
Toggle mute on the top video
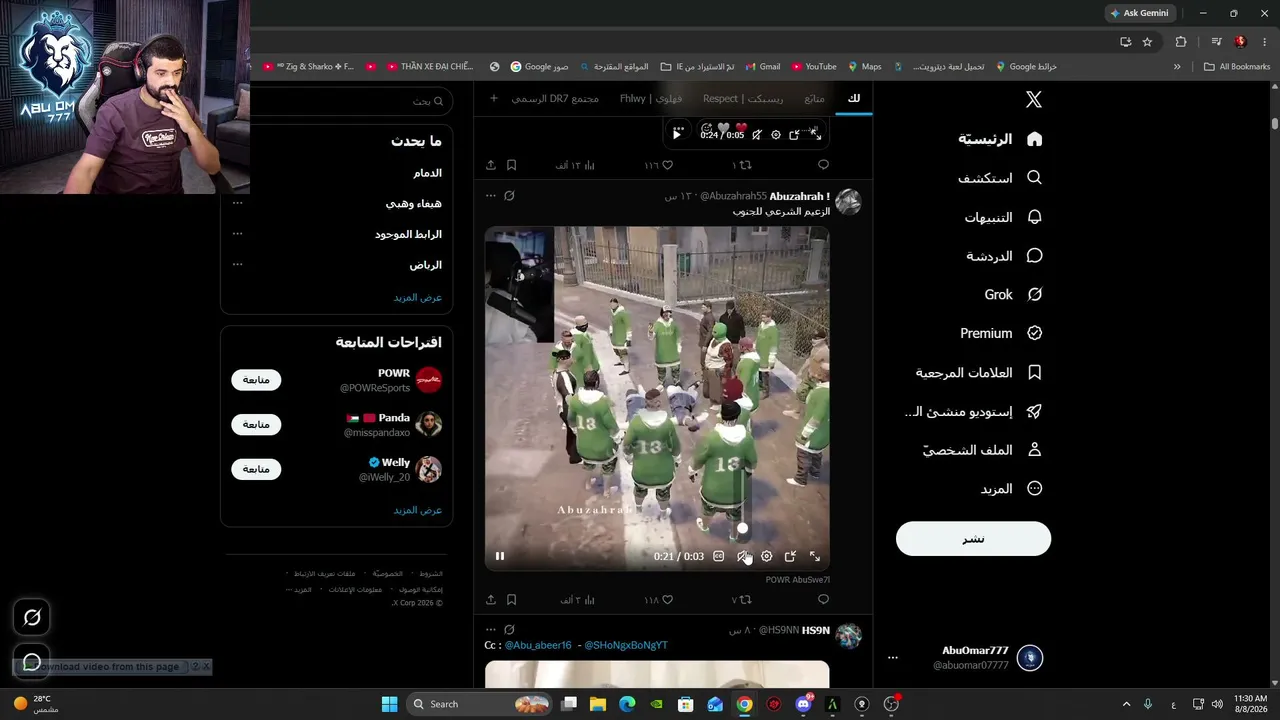point(757,134)
